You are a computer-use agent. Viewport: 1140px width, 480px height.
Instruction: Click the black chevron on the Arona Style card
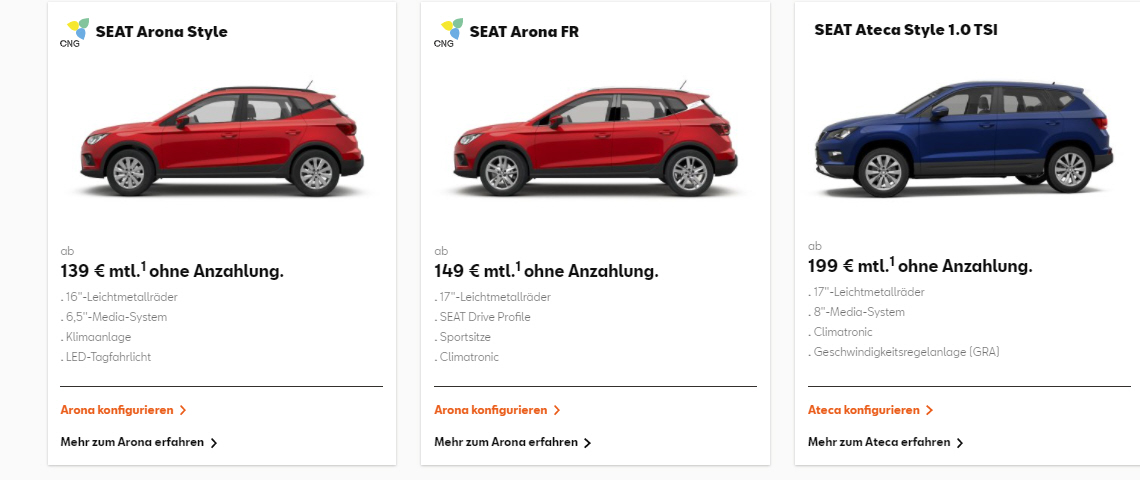tap(214, 443)
